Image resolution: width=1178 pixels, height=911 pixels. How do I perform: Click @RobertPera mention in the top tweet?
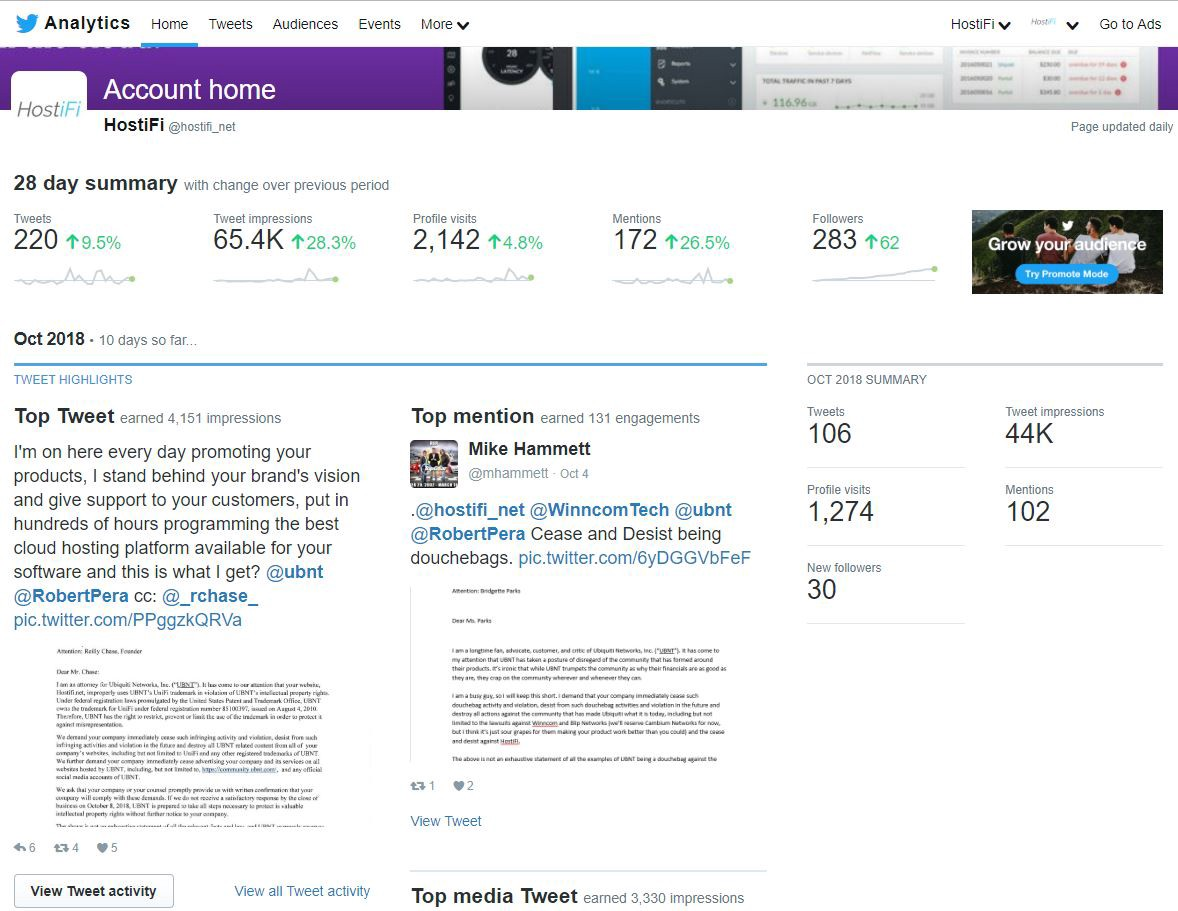[x=71, y=596]
